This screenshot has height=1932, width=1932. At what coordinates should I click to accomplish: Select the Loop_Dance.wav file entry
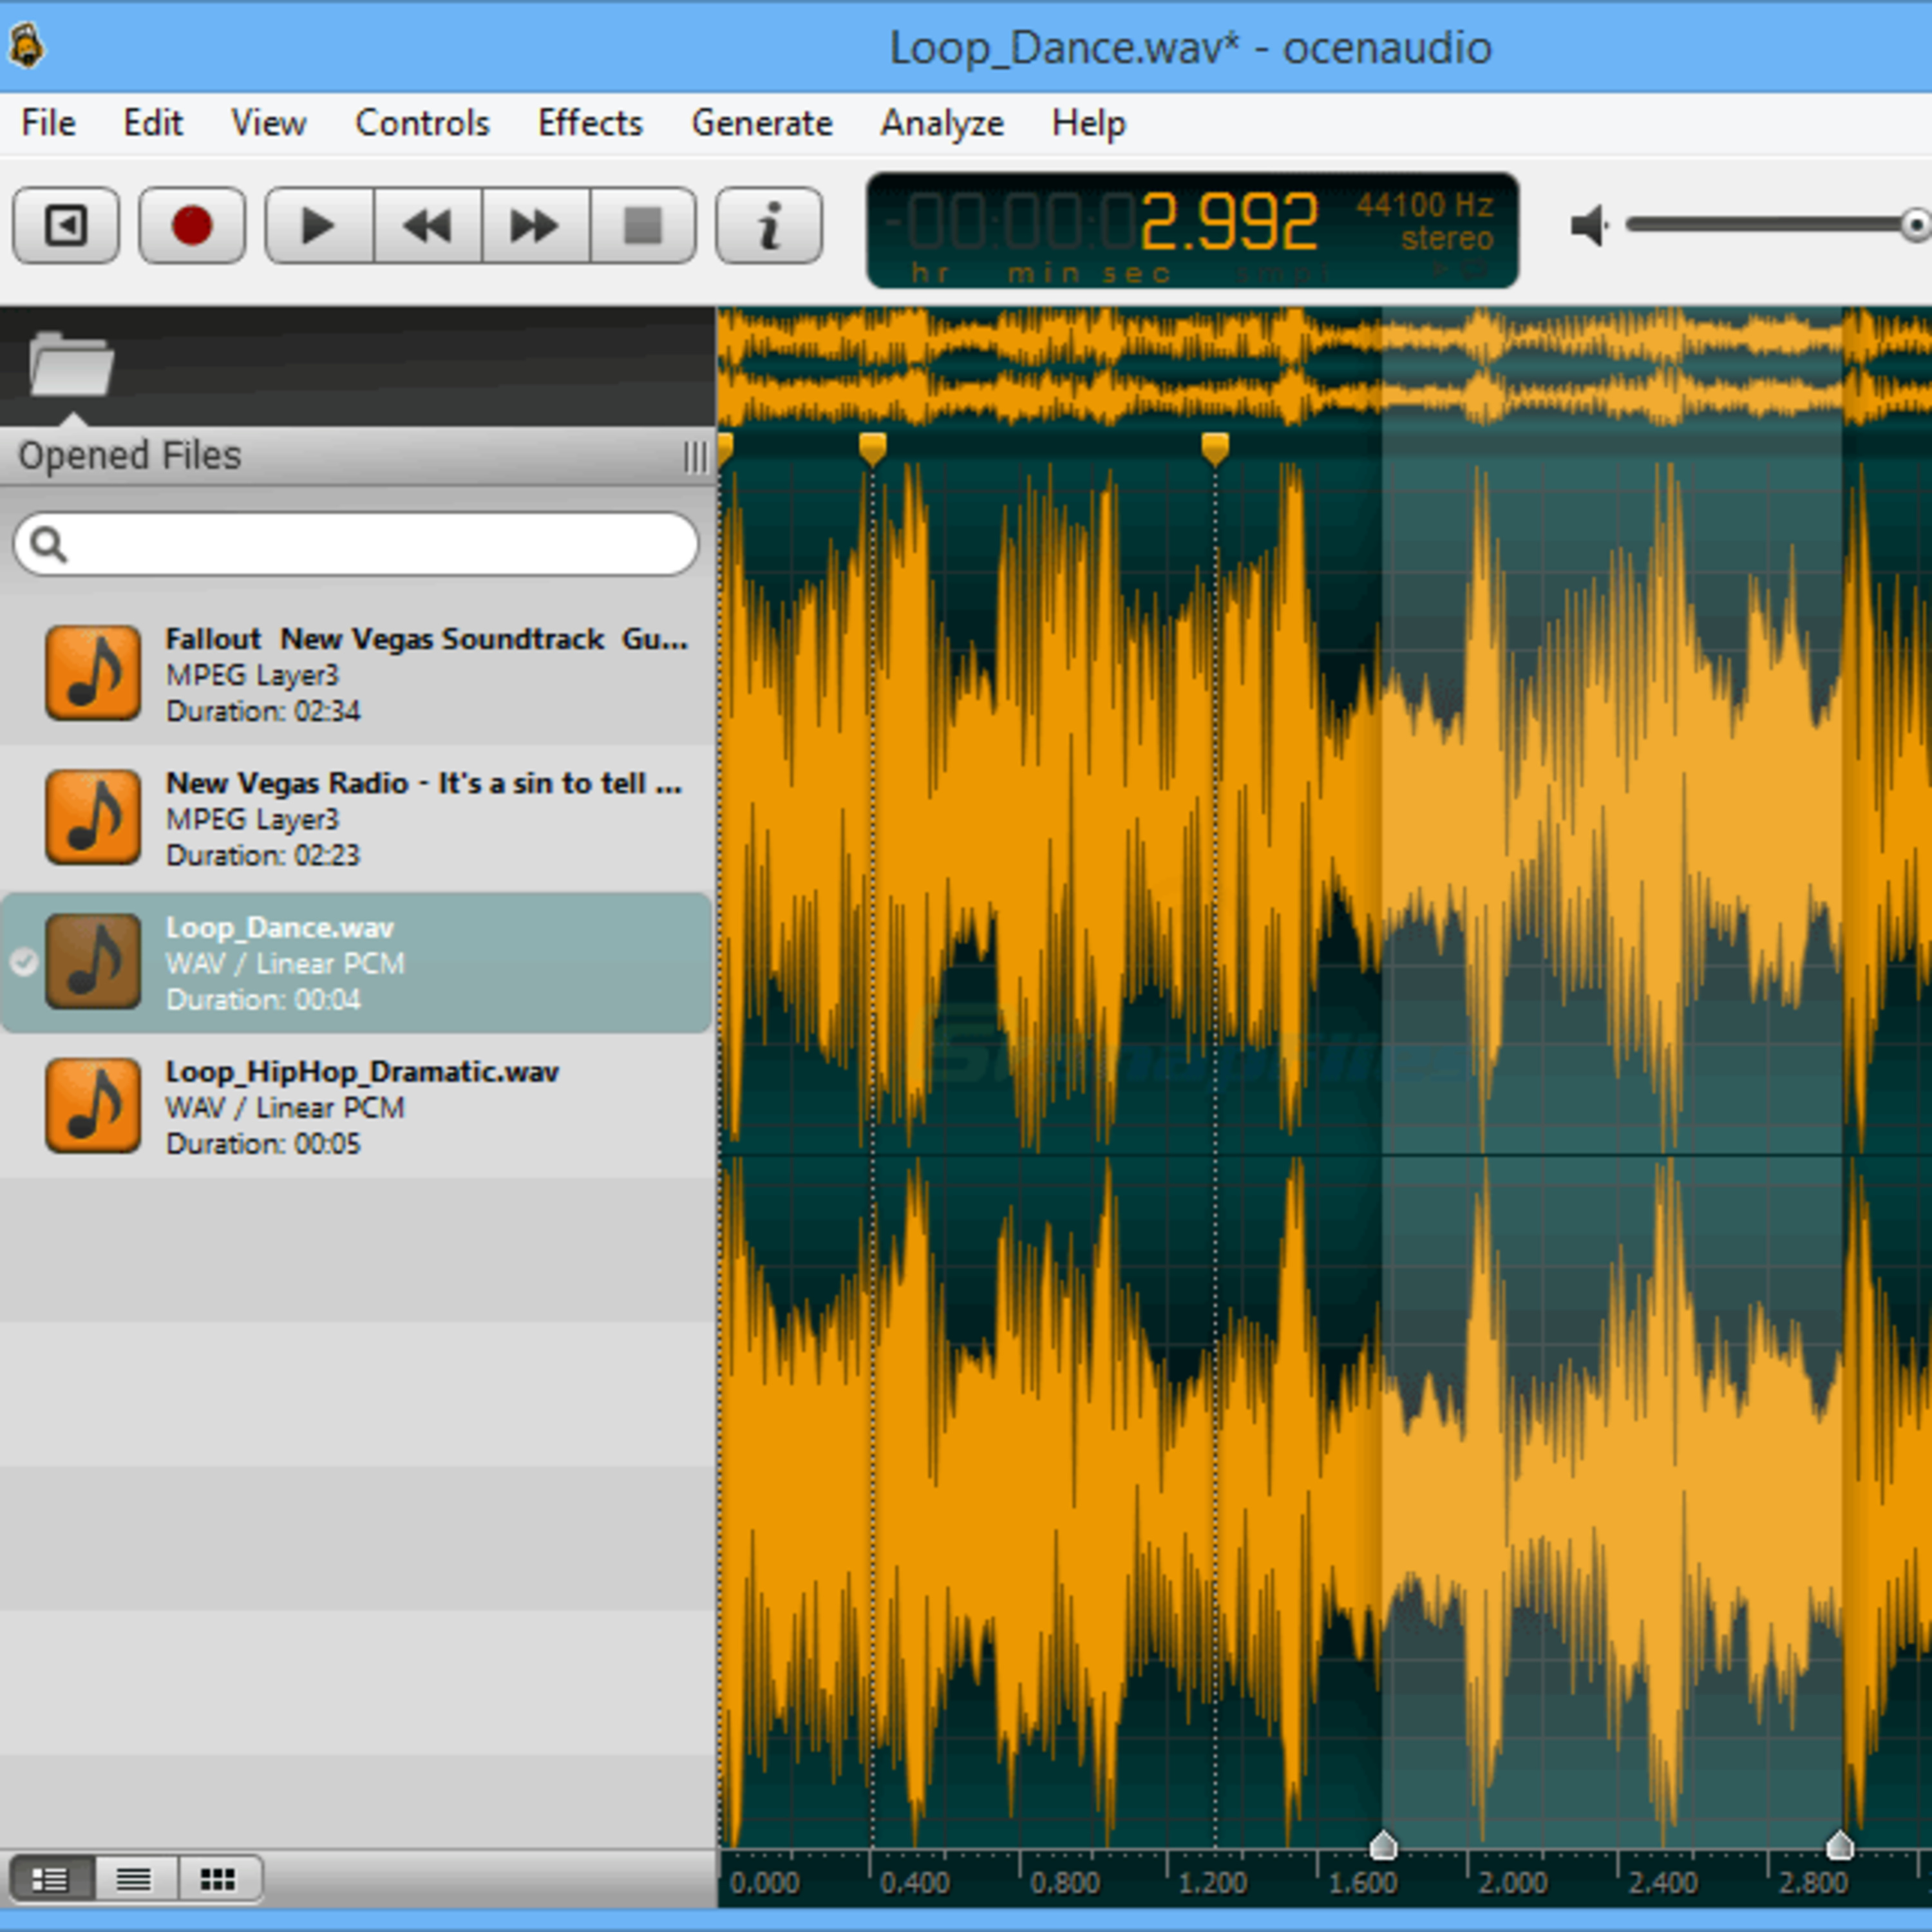[356, 962]
